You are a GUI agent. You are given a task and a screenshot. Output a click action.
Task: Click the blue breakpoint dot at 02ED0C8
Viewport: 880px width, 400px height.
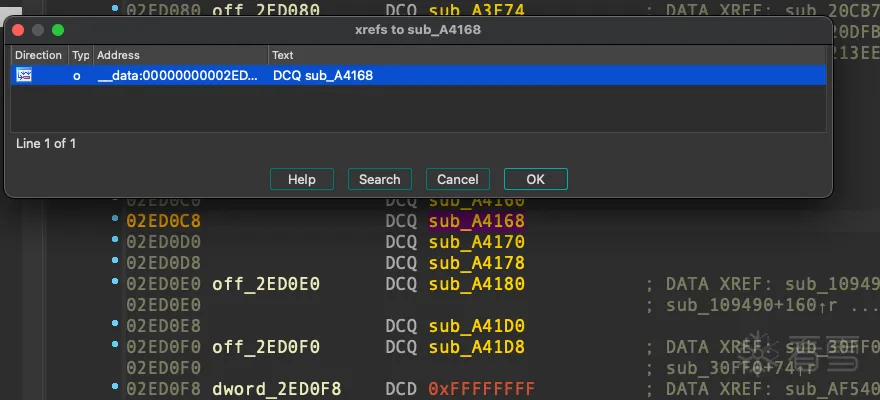pyautogui.click(x=116, y=220)
